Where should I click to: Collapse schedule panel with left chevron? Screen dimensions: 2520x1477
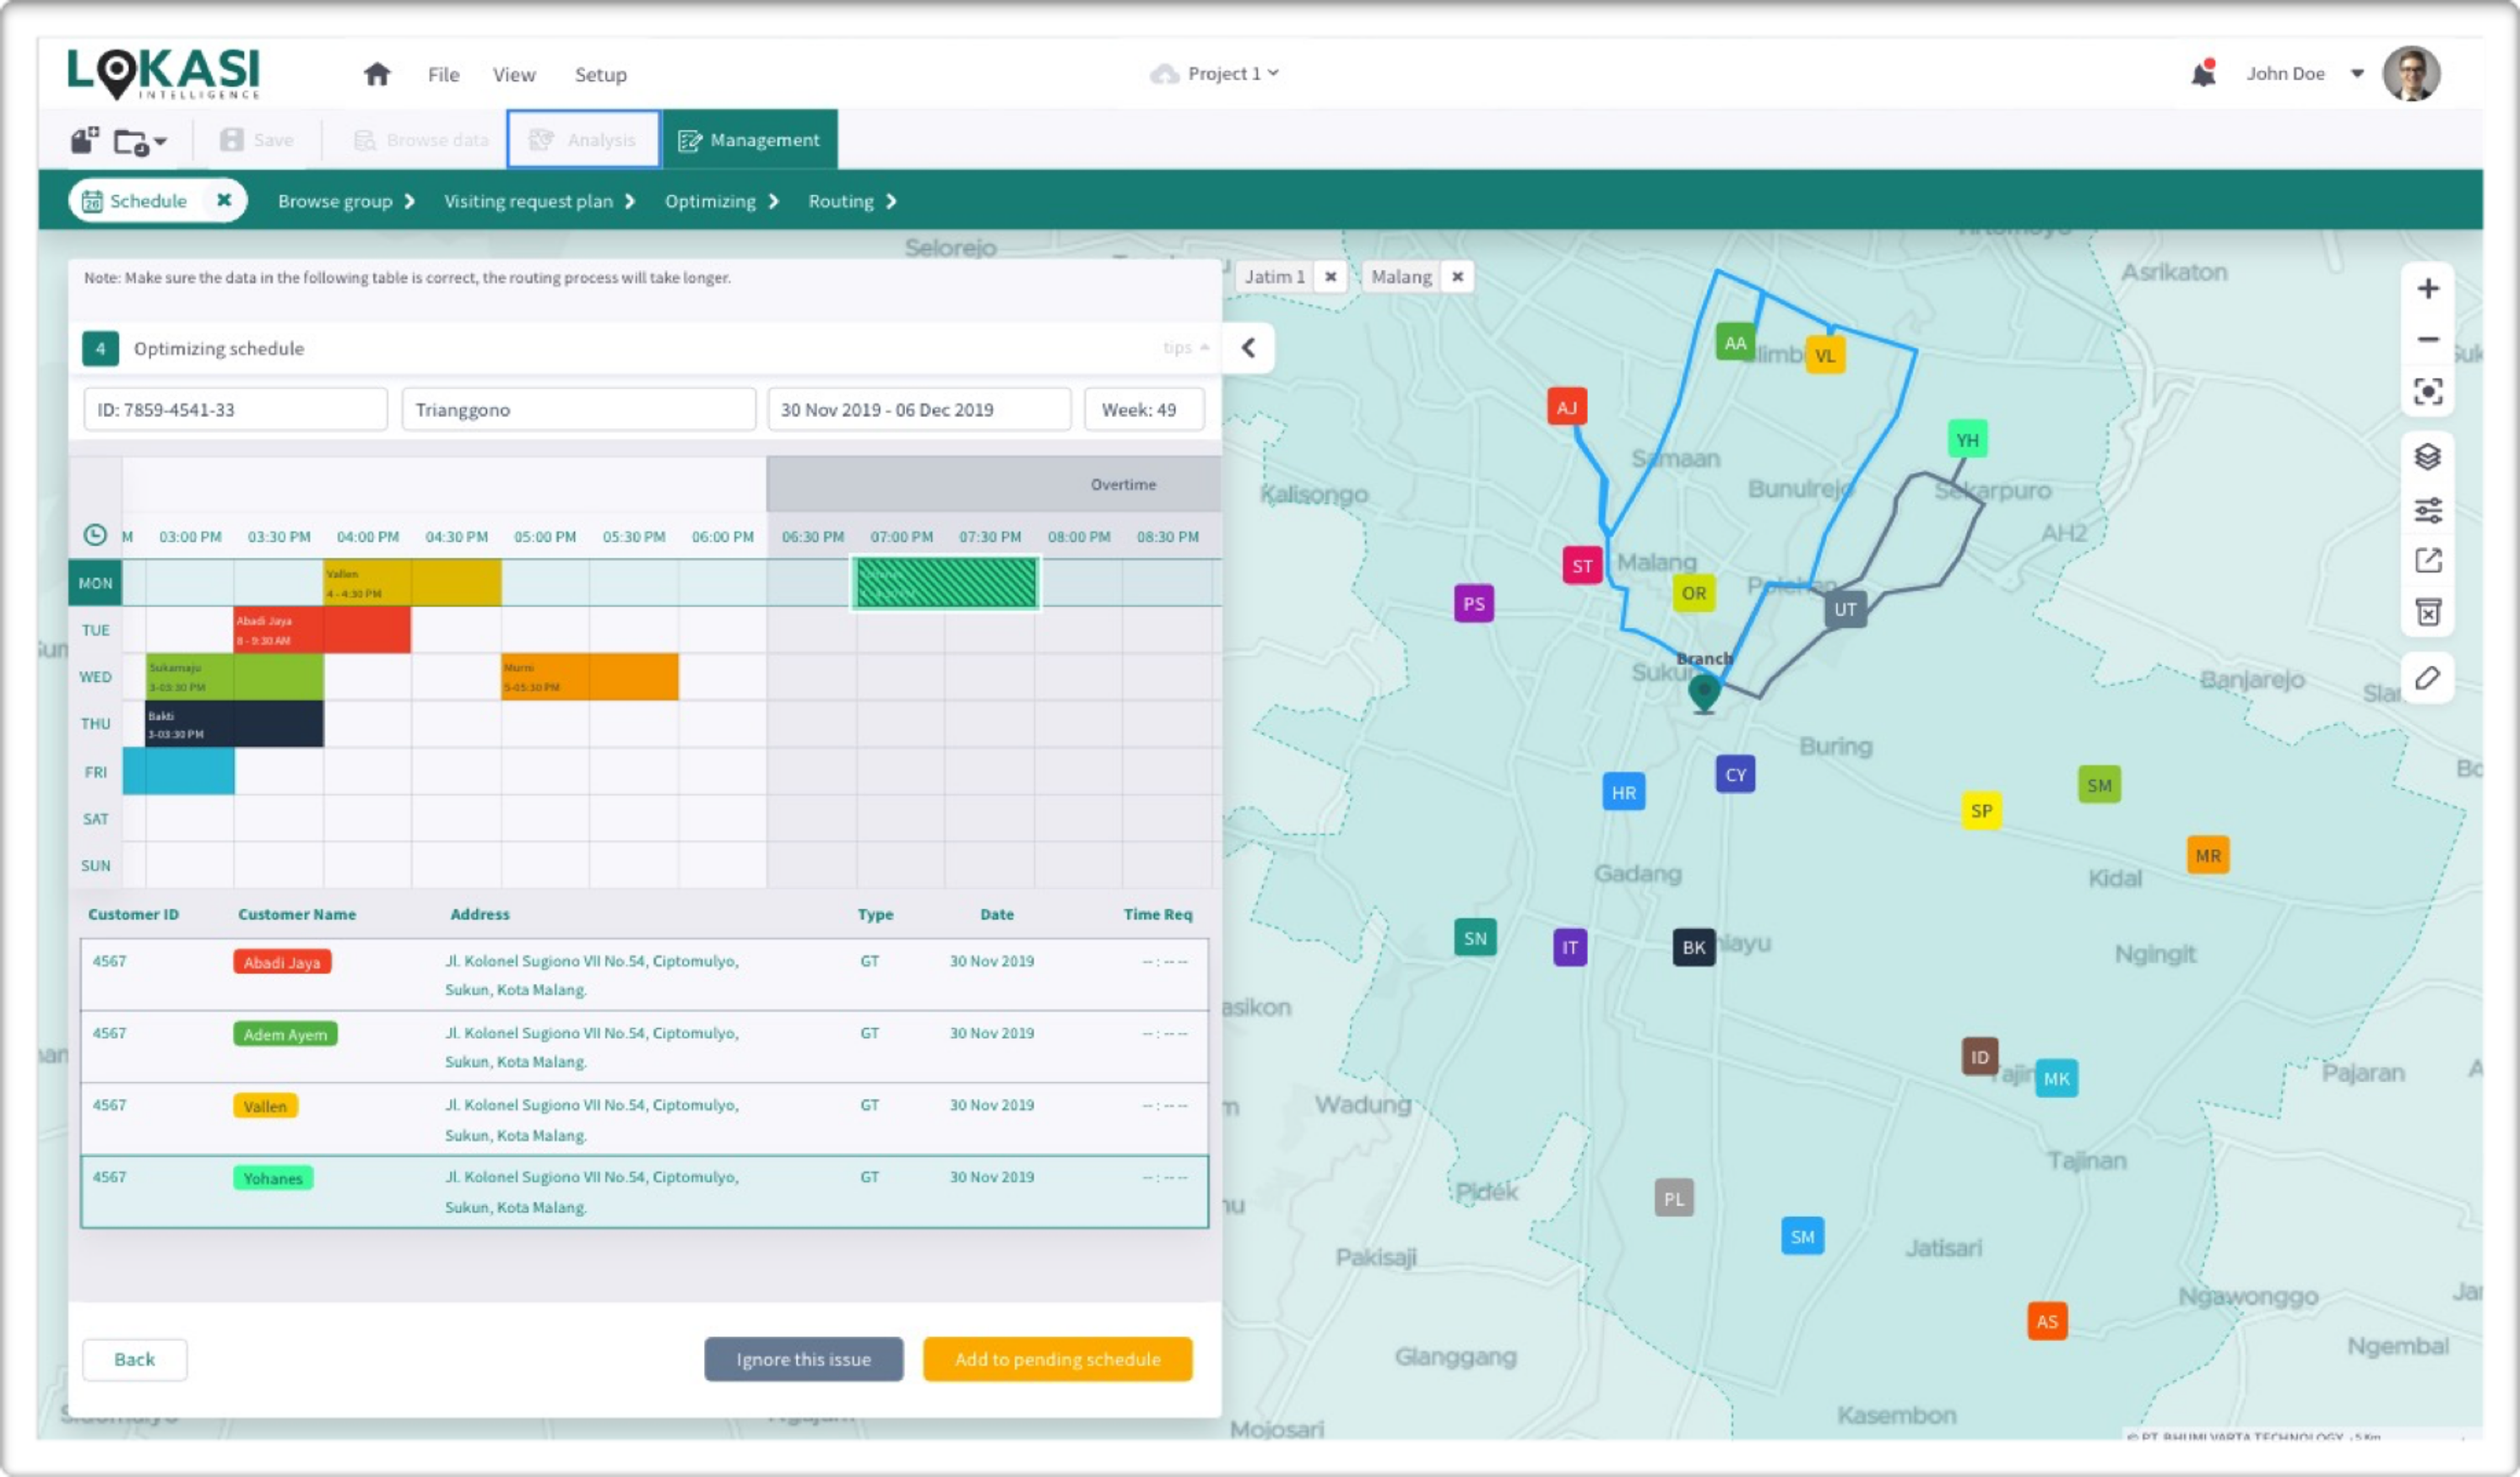(1248, 348)
